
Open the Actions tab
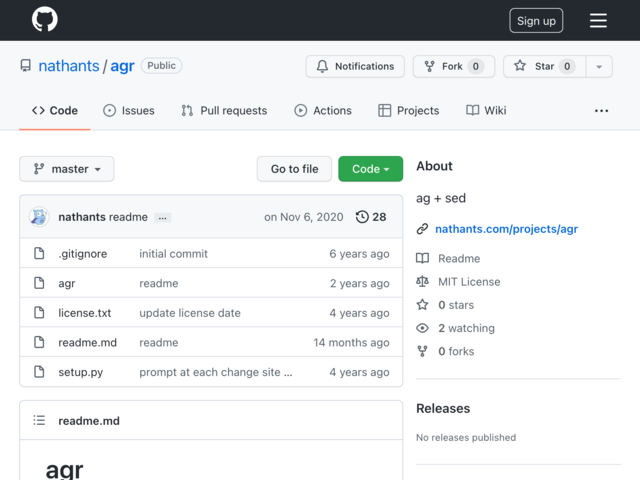(x=323, y=111)
